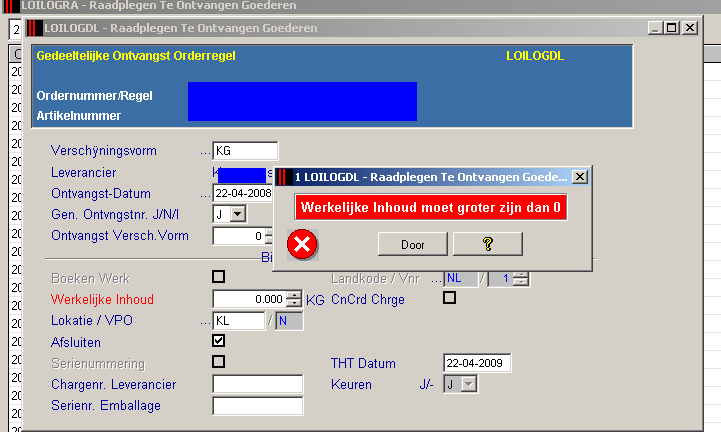Click the Lokatie KL input field
Image resolution: width=721 pixels, height=432 pixels.
[239, 321]
